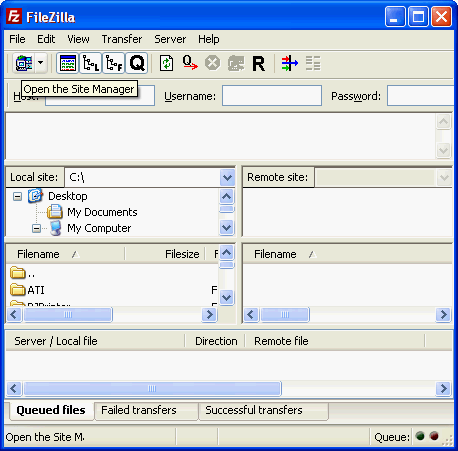Click the ATI folder icon

click(17, 290)
